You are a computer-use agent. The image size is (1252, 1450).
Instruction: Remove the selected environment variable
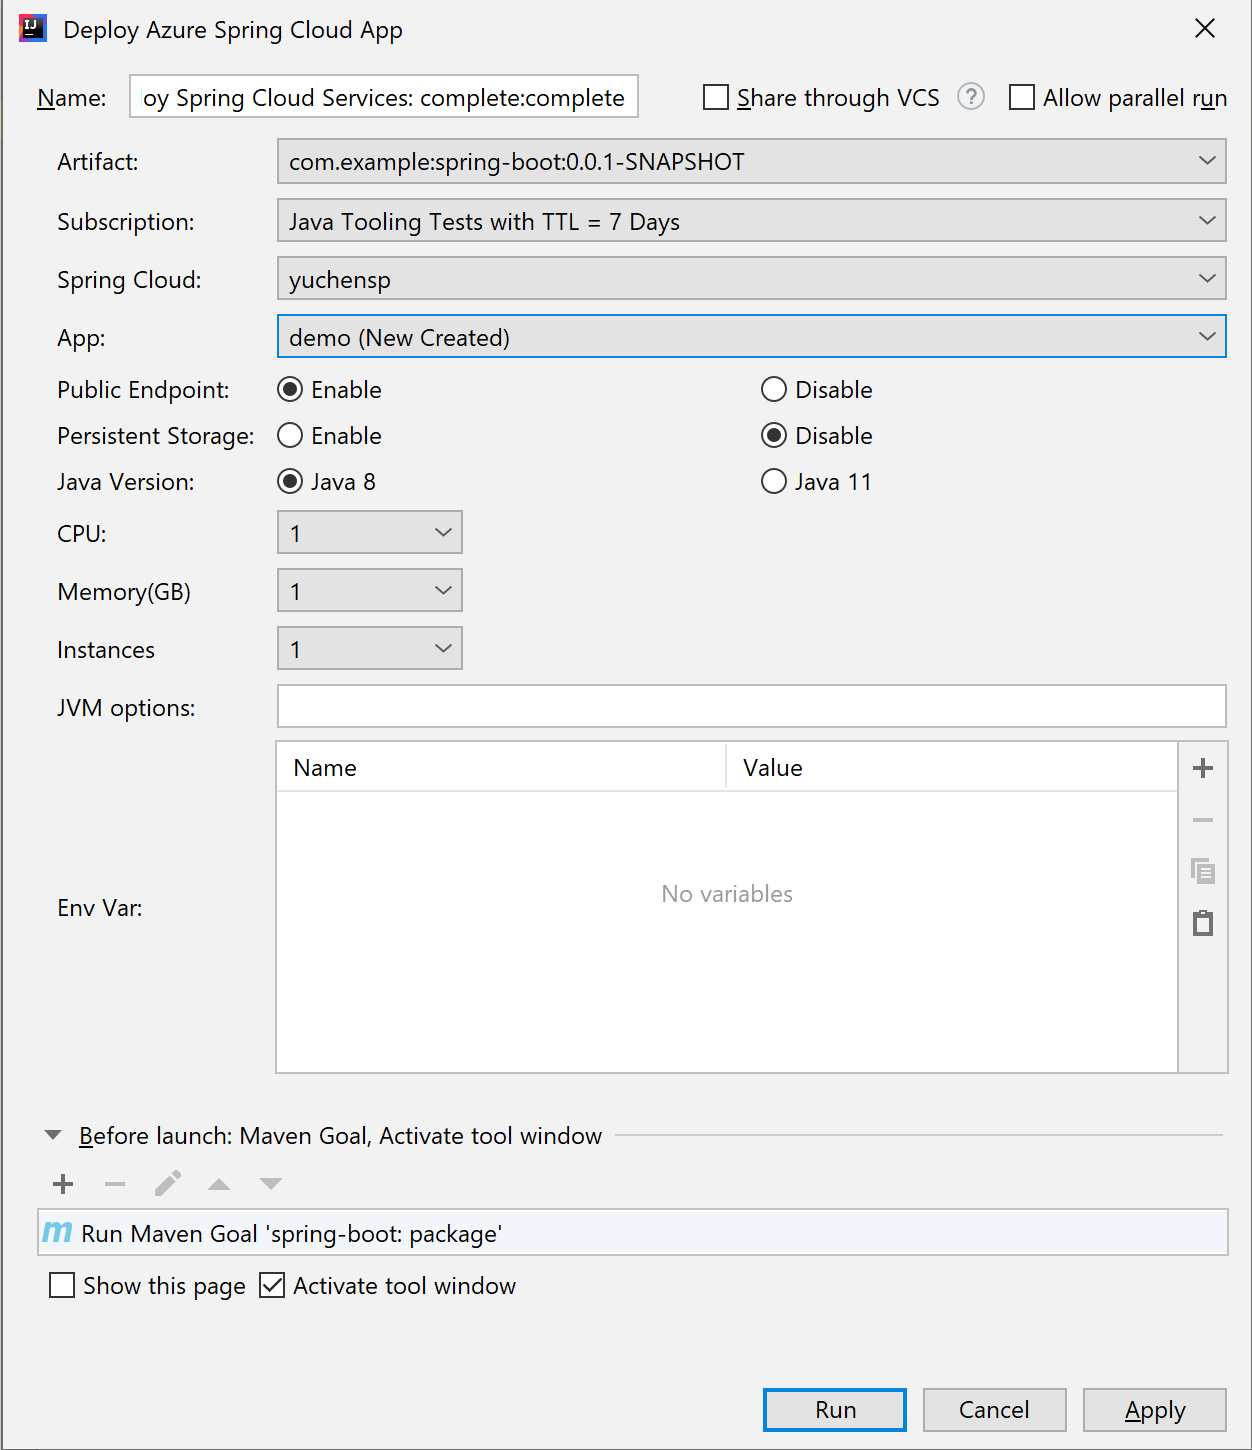tap(1203, 820)
